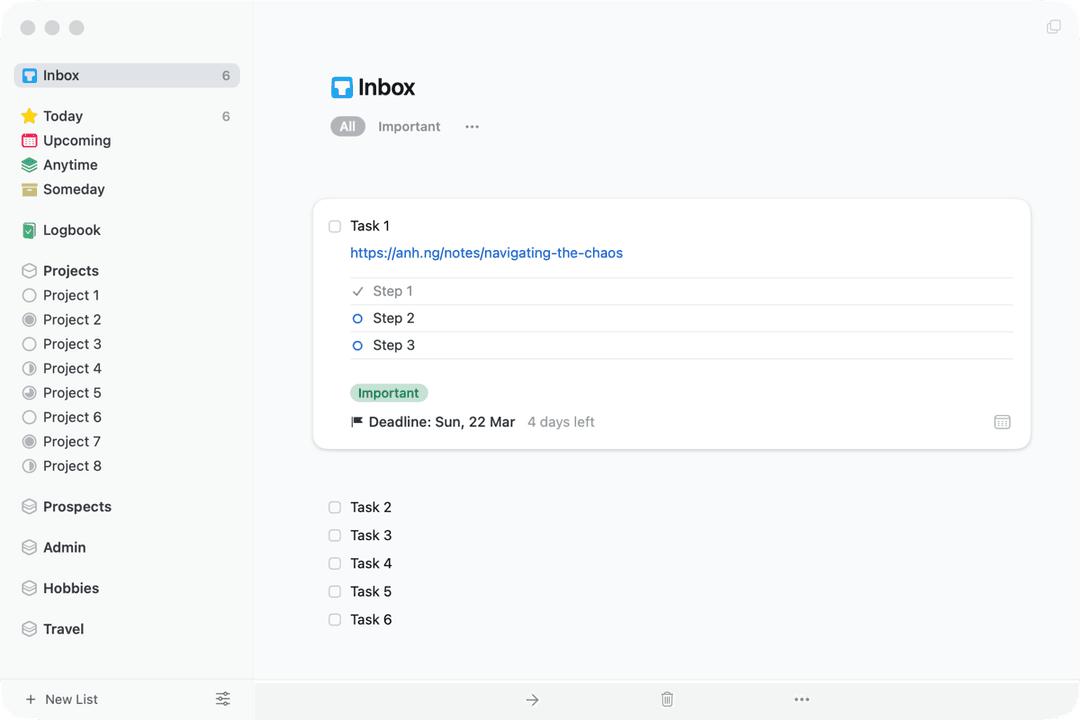Open the navigating-the-chaos link in Task 1
The width and height of the screenshot is (1080, 720).
487,252
